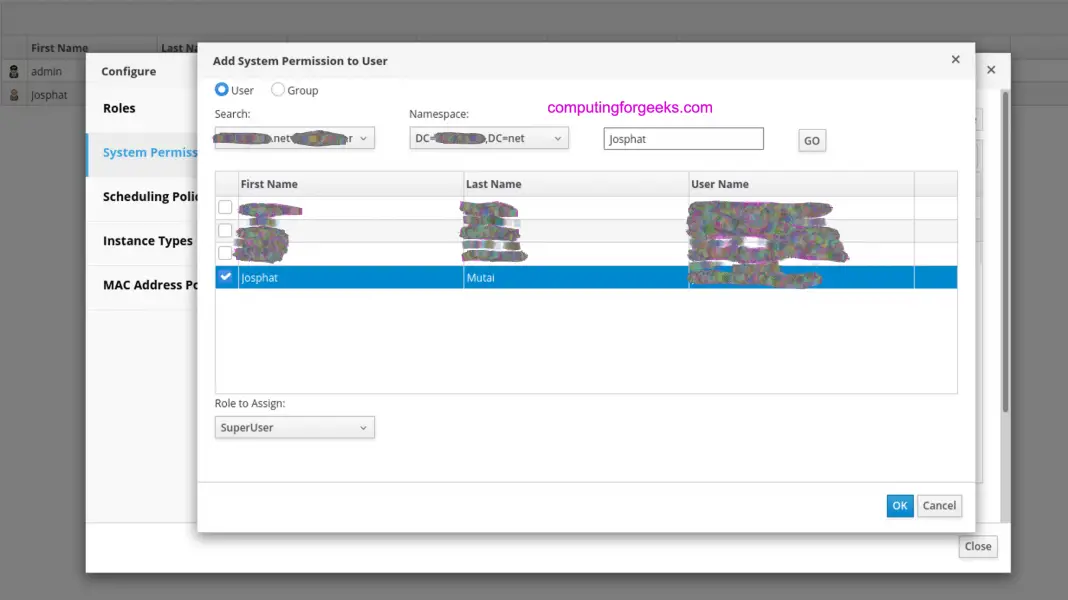
Task: Confirm permission assignment with OK
Action: pos(899,505)
